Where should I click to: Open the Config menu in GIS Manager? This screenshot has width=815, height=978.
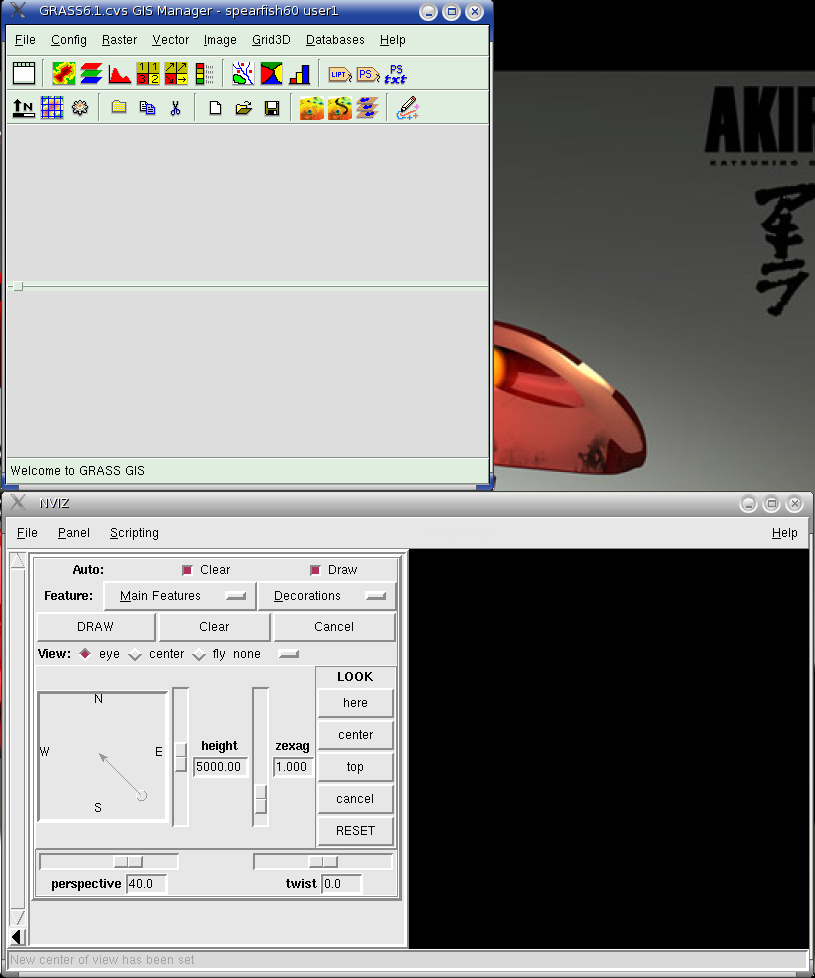click(x=69, y=40)
